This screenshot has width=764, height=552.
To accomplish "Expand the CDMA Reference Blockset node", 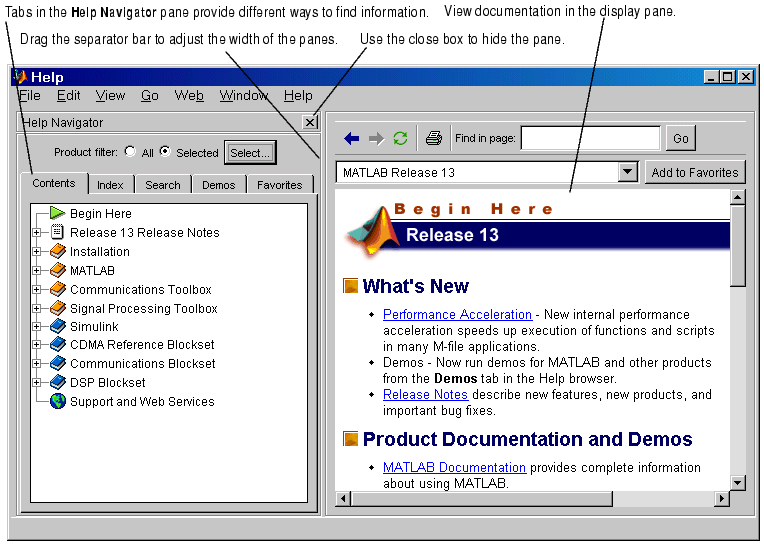I will point(37,345).
